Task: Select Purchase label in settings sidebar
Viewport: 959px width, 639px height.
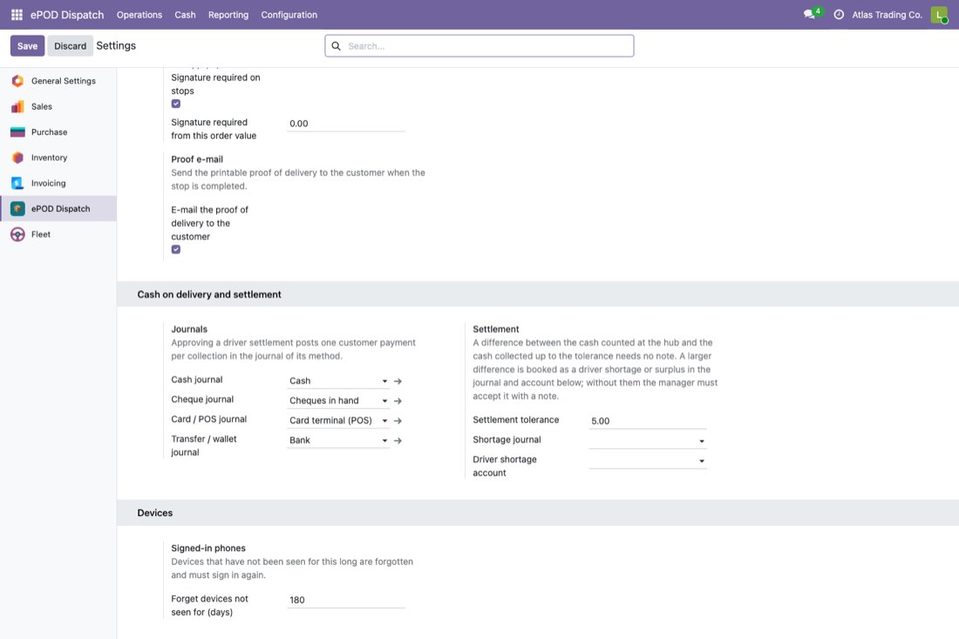Action: click(50, 132)
